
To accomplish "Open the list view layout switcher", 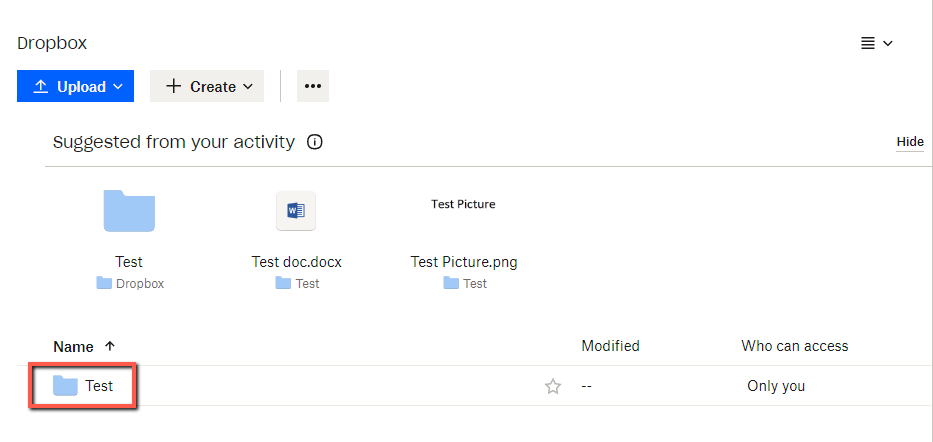I will tap(877, 43).
